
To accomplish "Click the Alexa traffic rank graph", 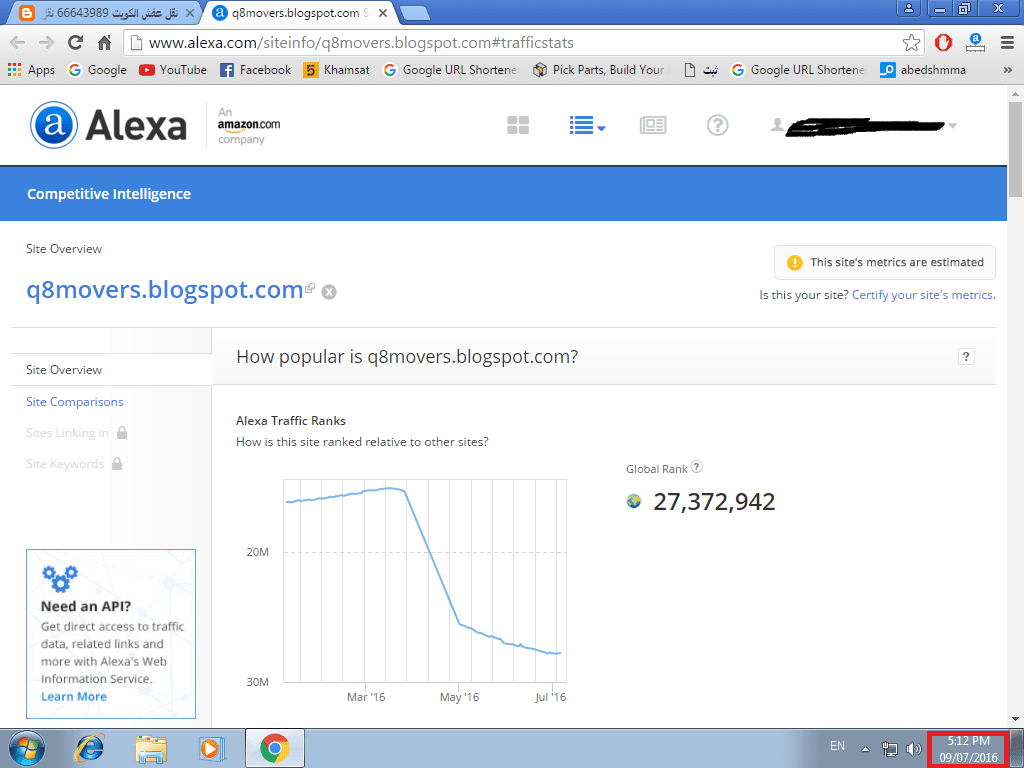I will click(424, 581).
